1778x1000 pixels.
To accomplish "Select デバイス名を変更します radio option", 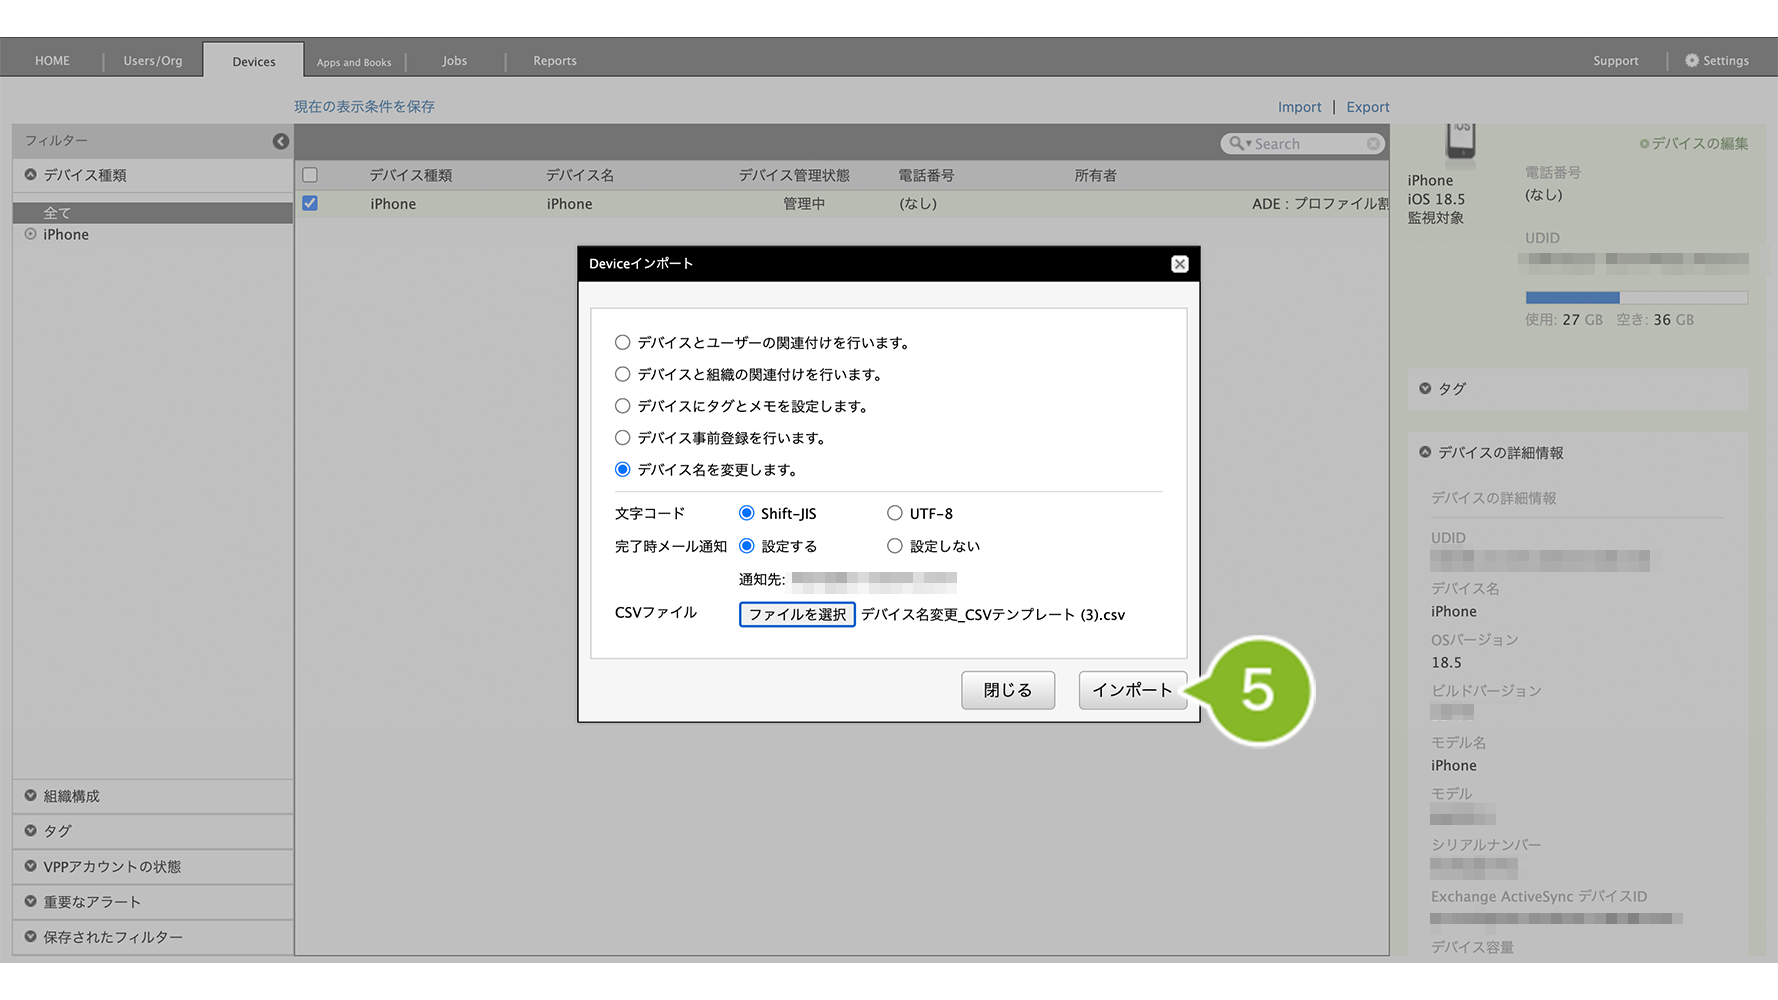I will click(623, 470).
